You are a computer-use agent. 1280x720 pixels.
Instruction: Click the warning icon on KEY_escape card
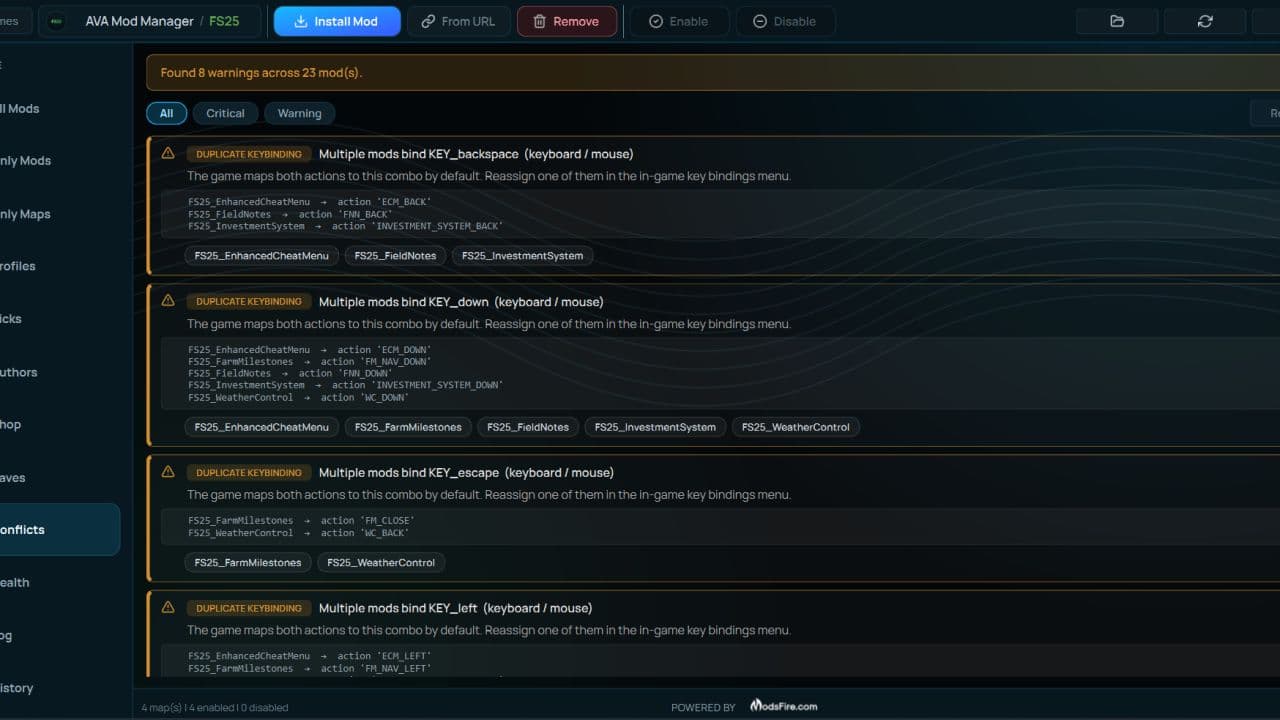(x=168, y=472)
